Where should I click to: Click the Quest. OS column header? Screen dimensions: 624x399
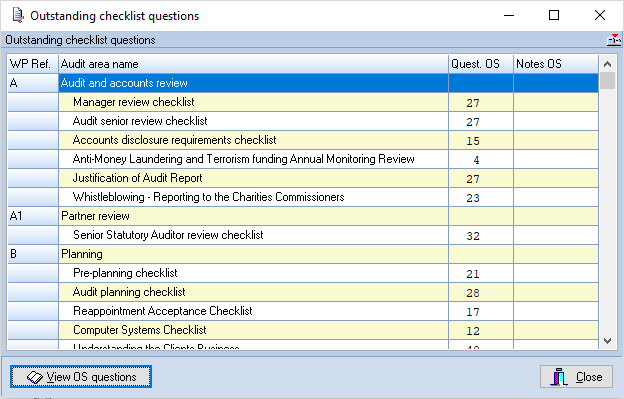coord(481,64)
